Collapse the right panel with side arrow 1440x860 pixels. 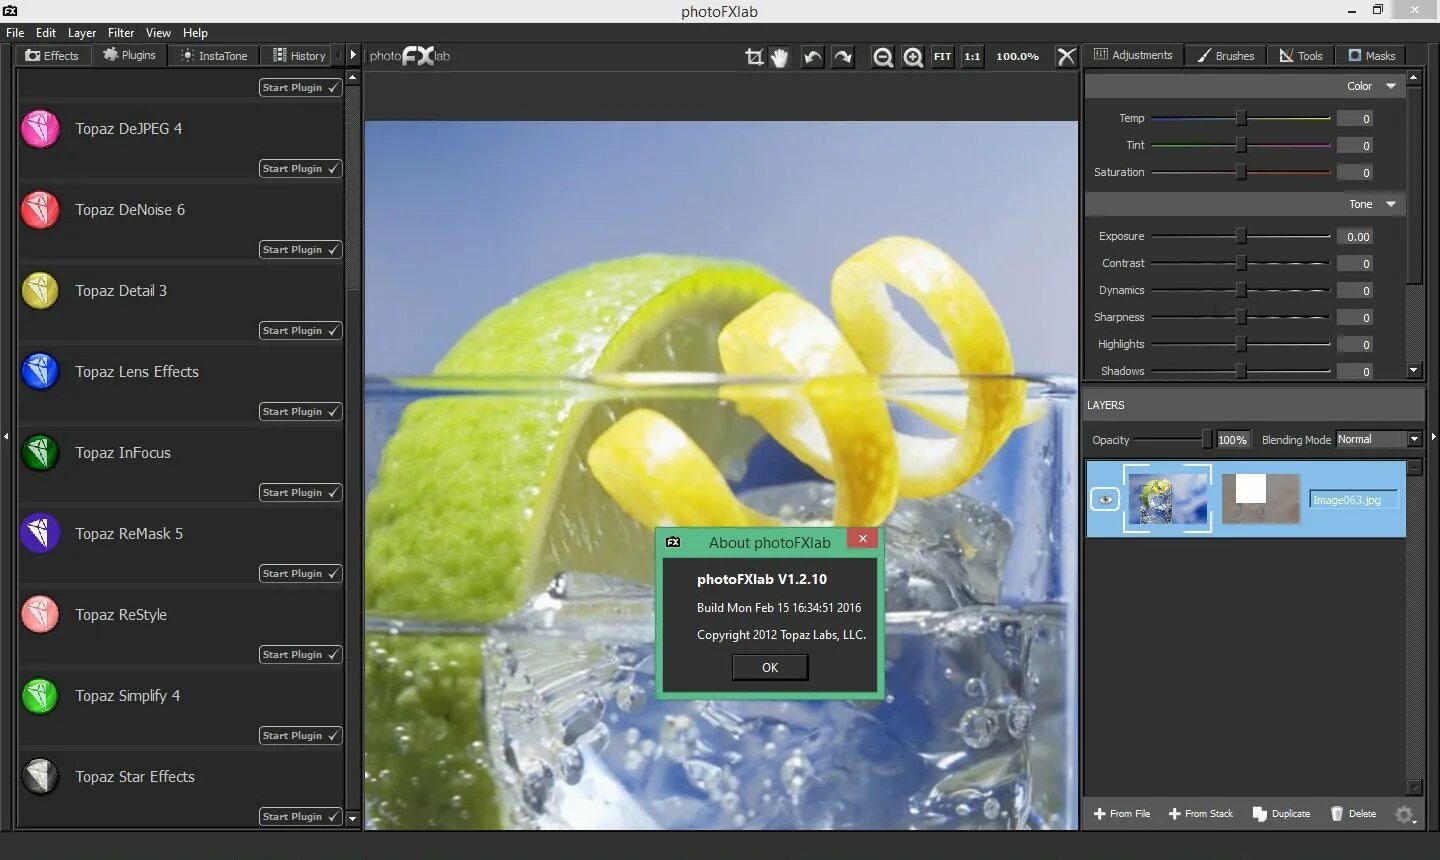(x=1434, y=436)
